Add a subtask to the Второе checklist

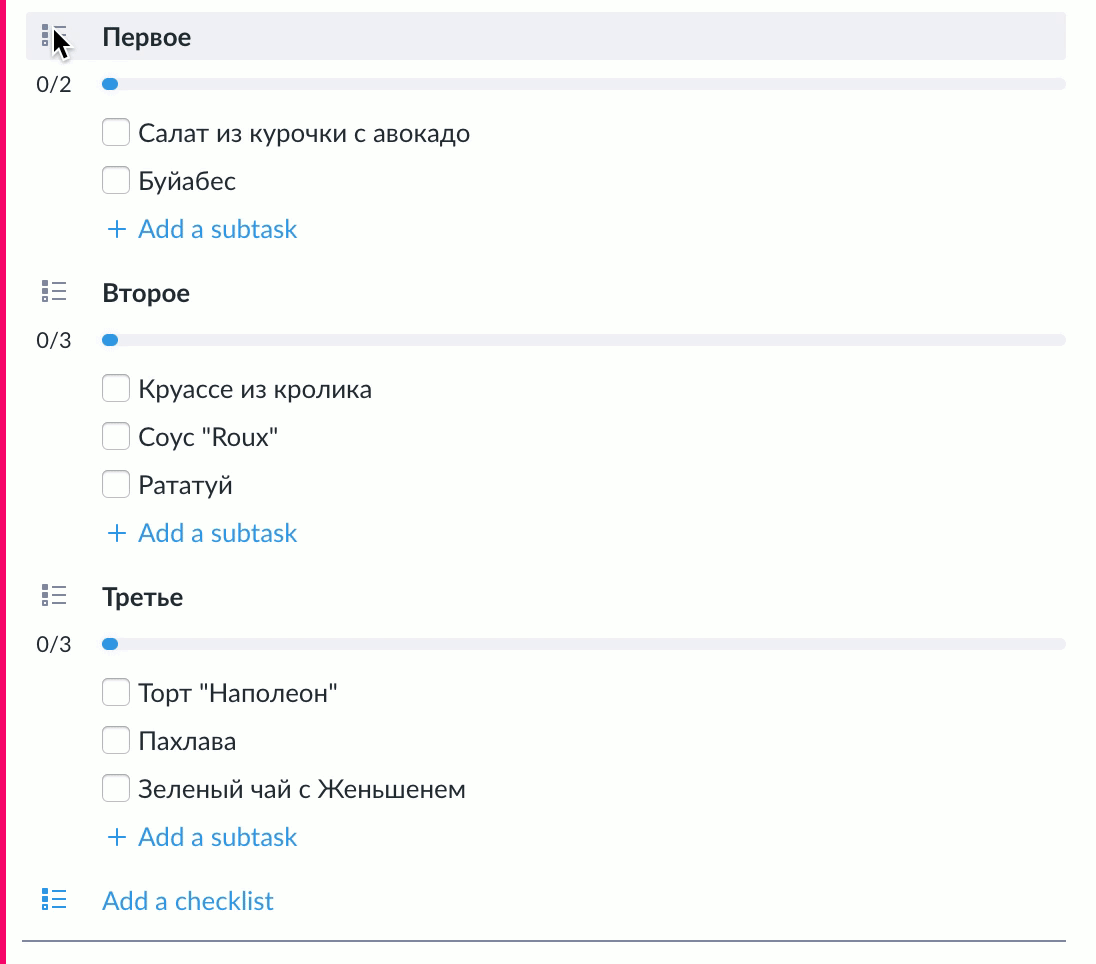click(217, 533)
